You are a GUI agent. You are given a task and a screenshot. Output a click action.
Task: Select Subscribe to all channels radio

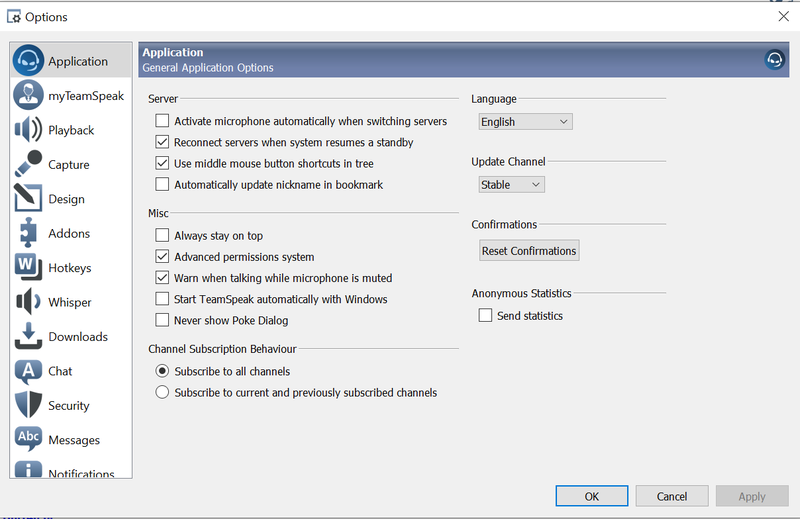click(x=162, y=371)
